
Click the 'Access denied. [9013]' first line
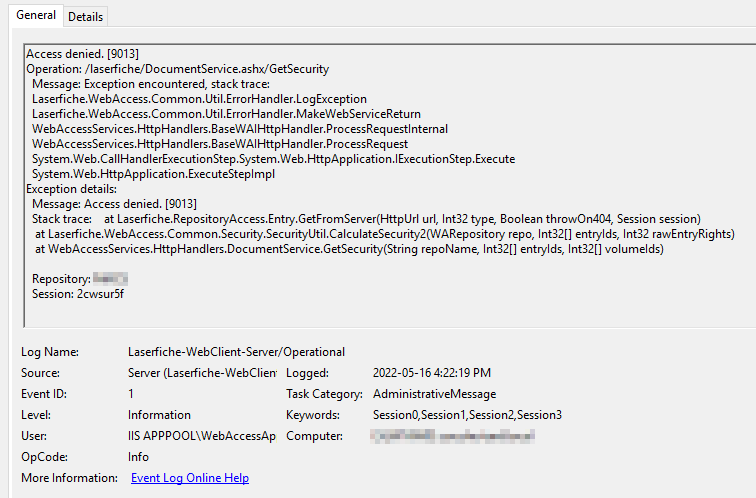[x=82, y=54]
